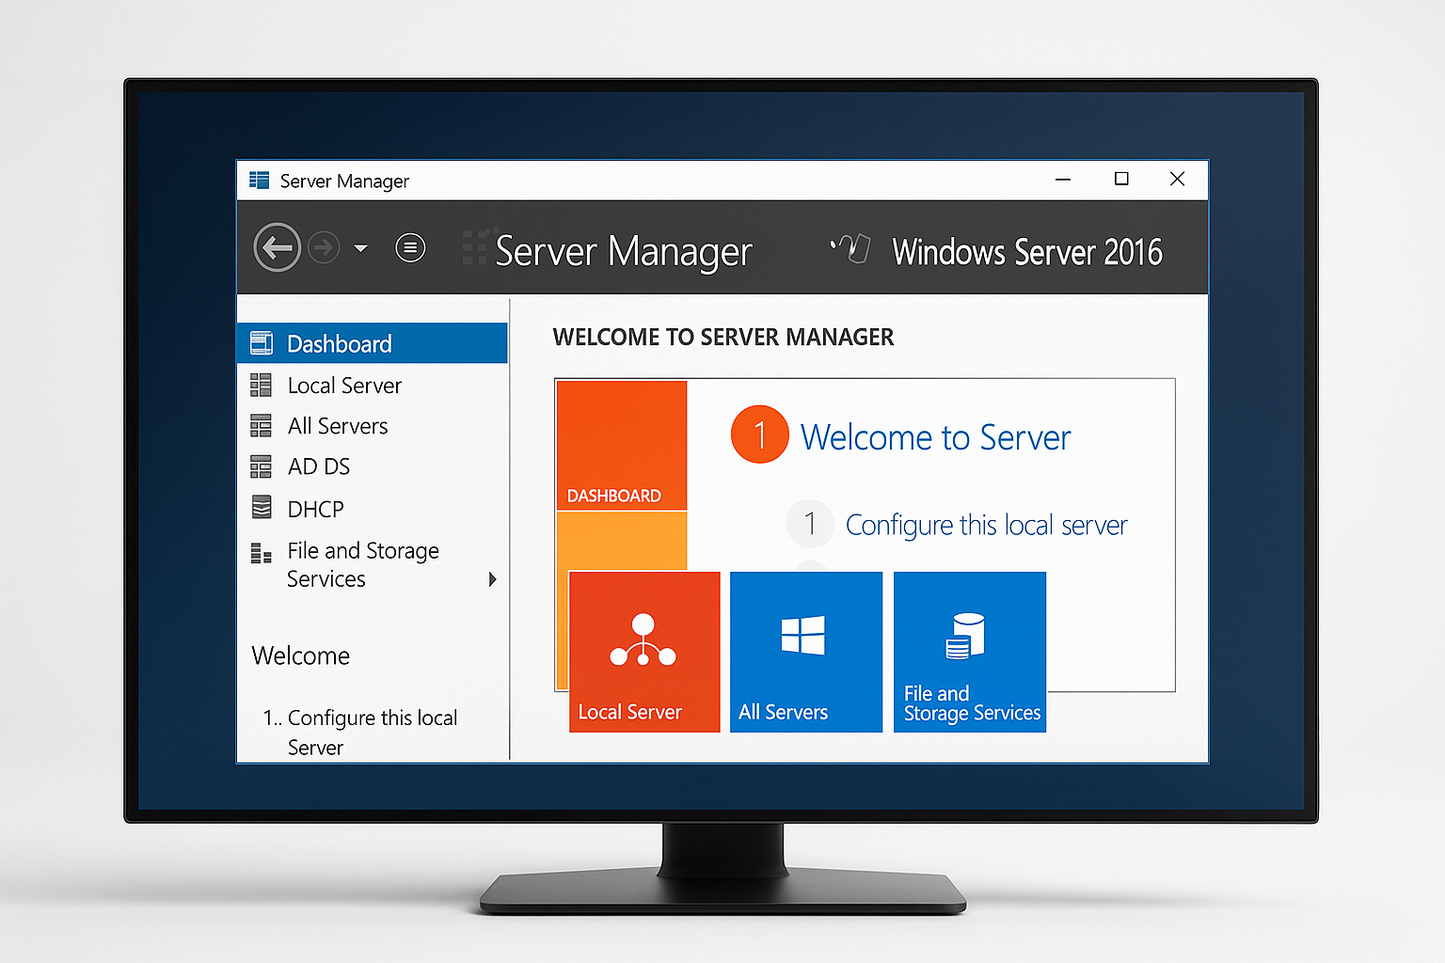Click the Local Server sidebar icon
1445x963 pixels.
tap(261, 385)
